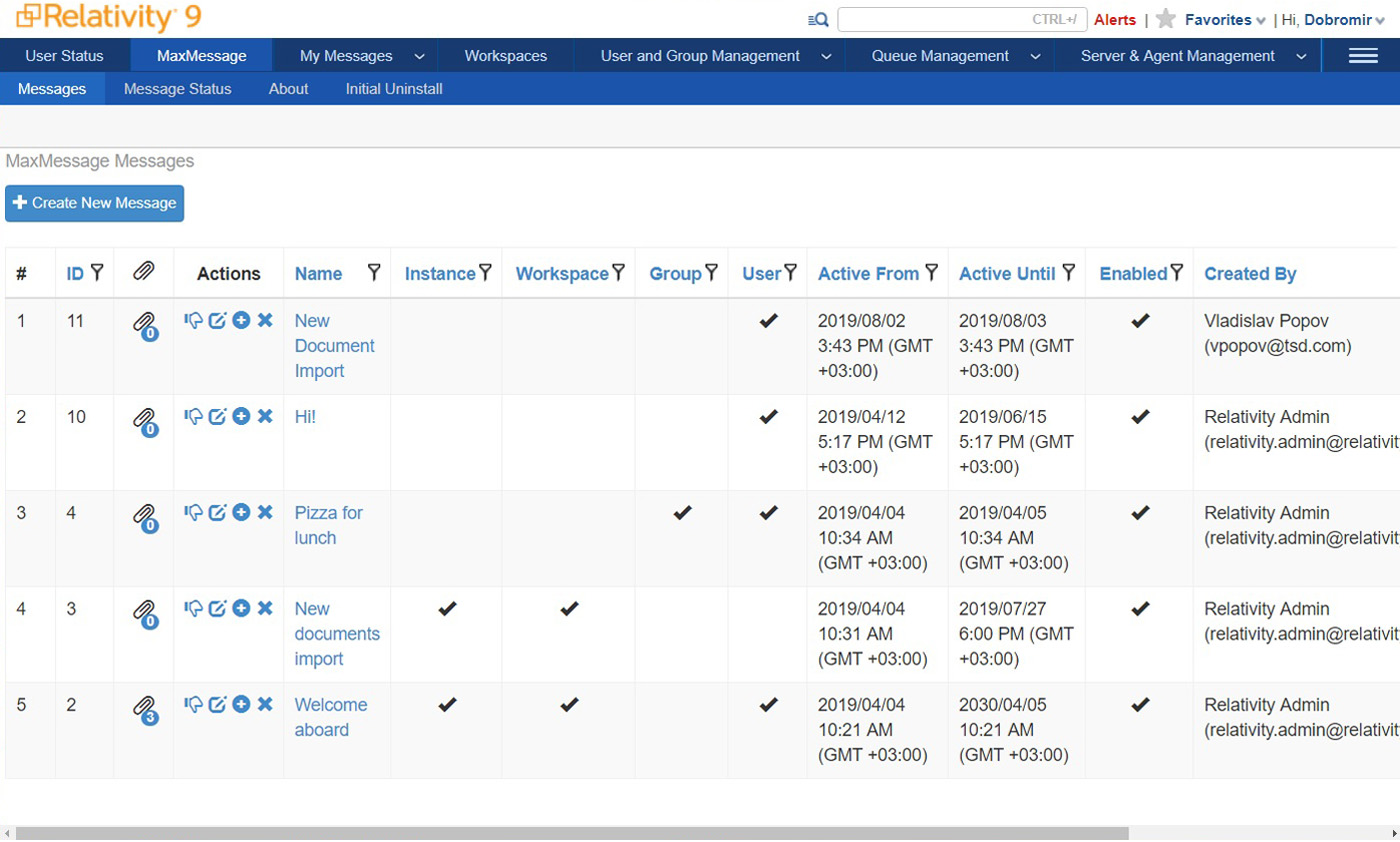
Task: Open the ID column filter
Action: click(97, 273)
